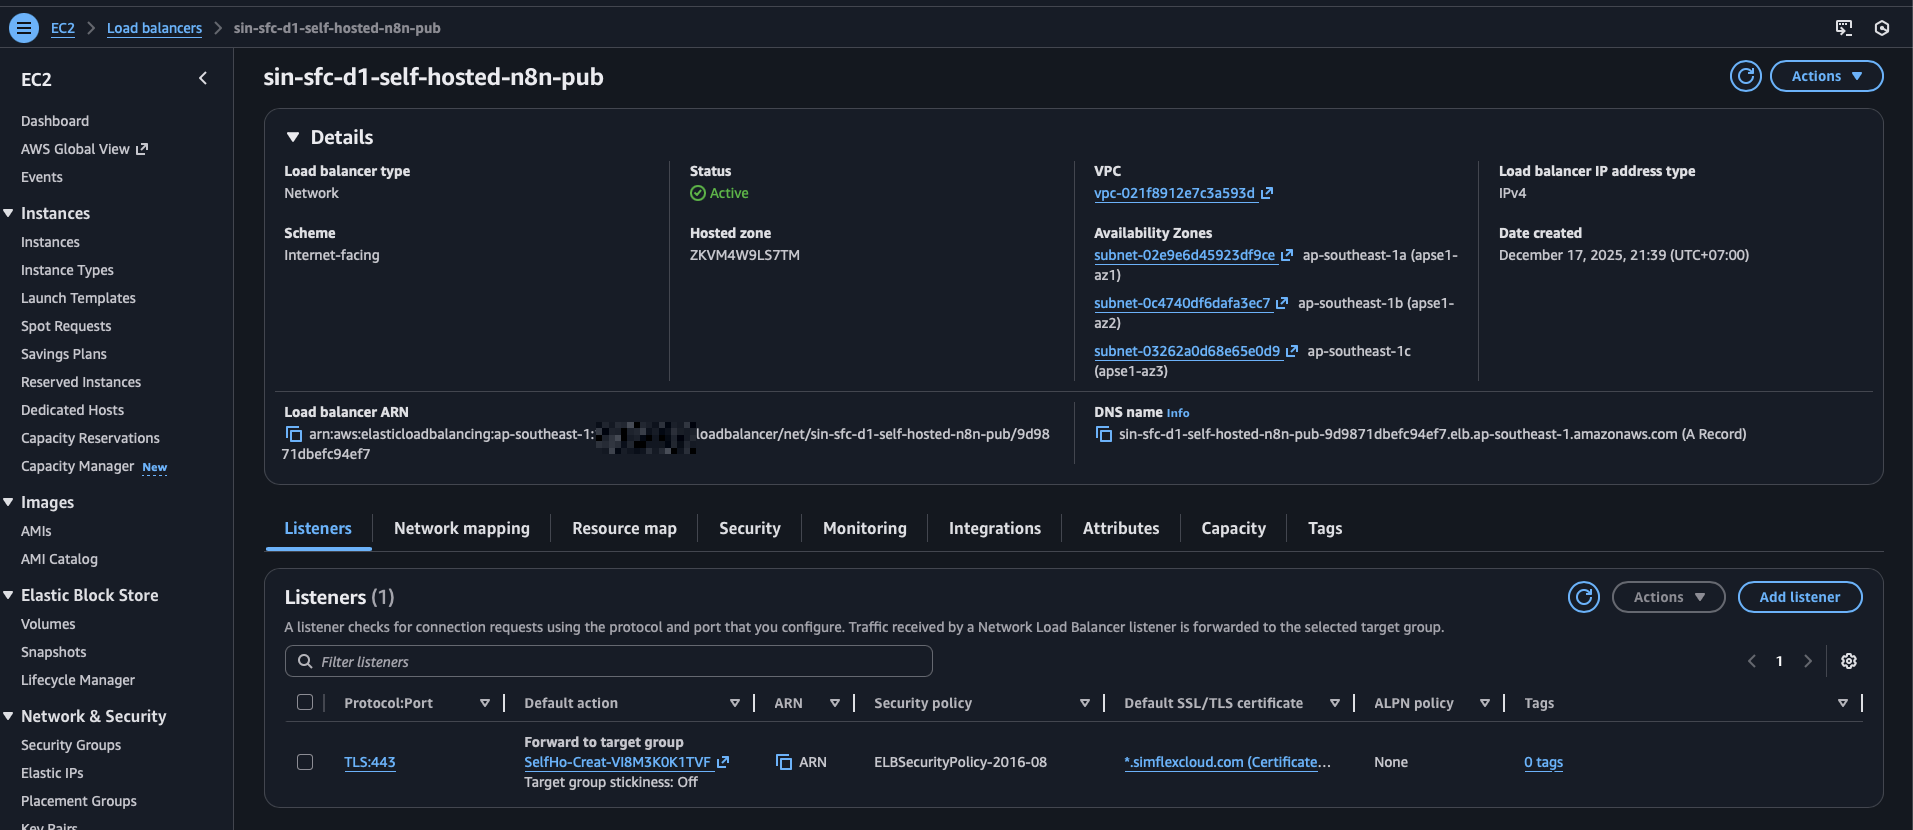Click the green Active status icon

[698, 193]
